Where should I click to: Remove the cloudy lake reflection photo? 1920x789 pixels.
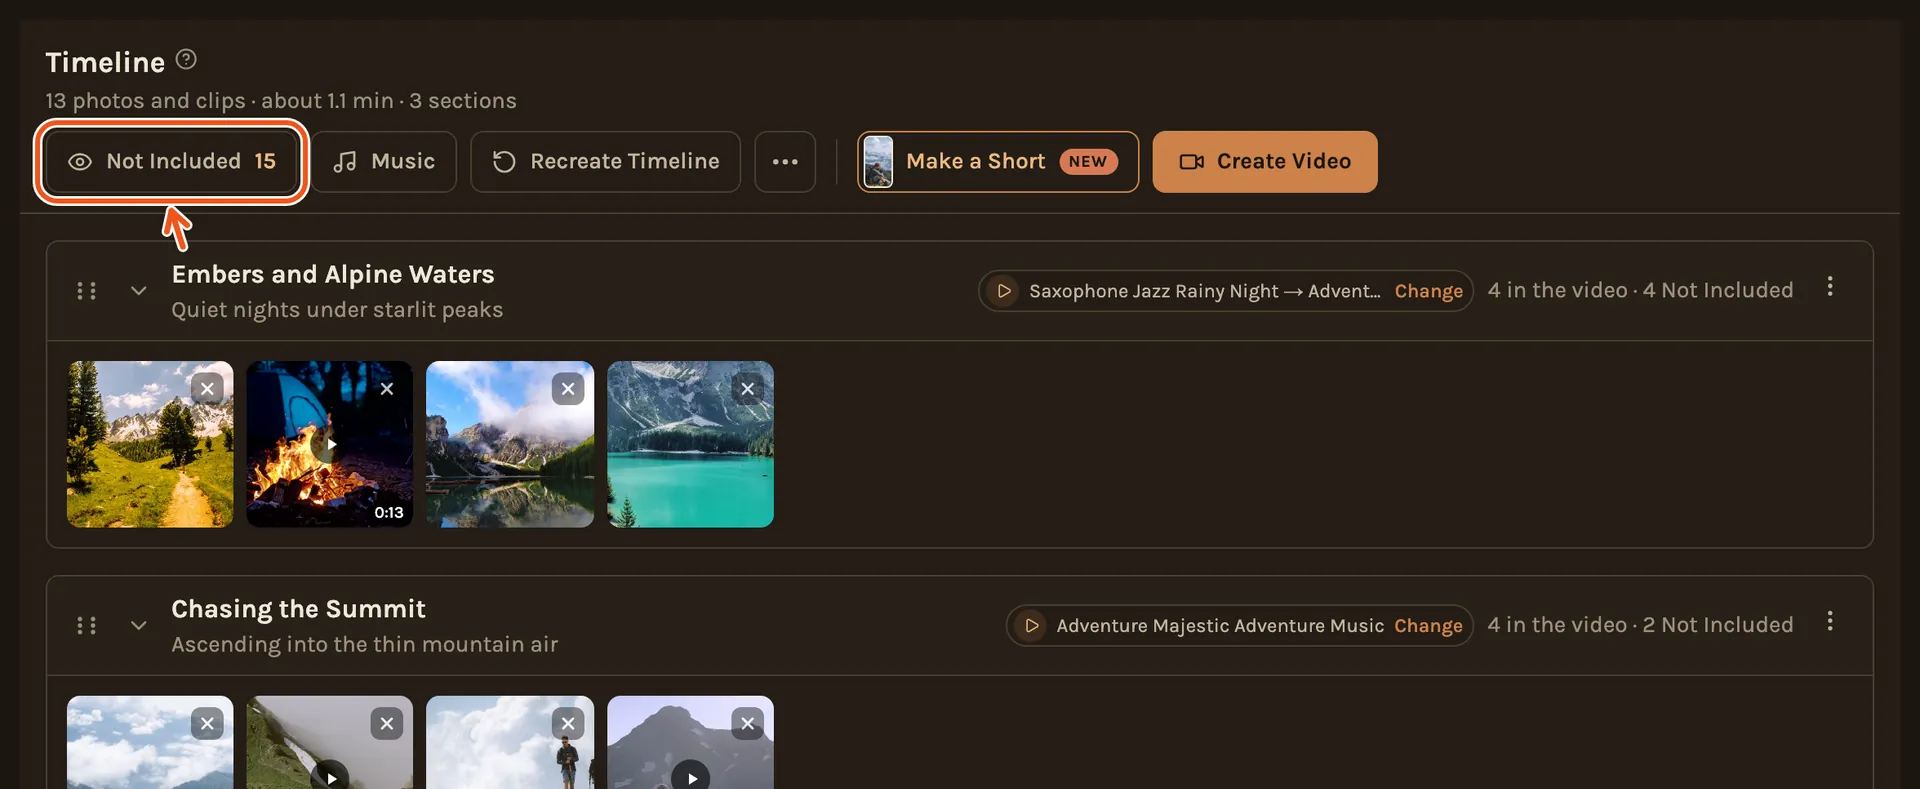point(568,388)
